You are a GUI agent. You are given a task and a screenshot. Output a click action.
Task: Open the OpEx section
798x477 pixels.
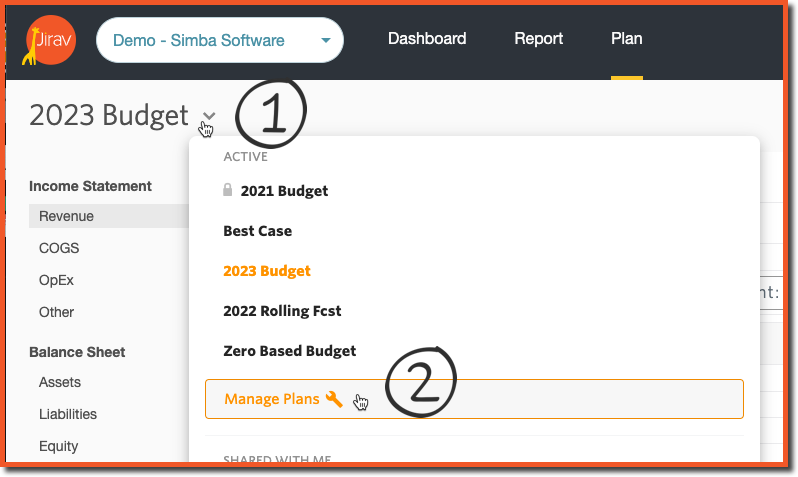(56, 280)
